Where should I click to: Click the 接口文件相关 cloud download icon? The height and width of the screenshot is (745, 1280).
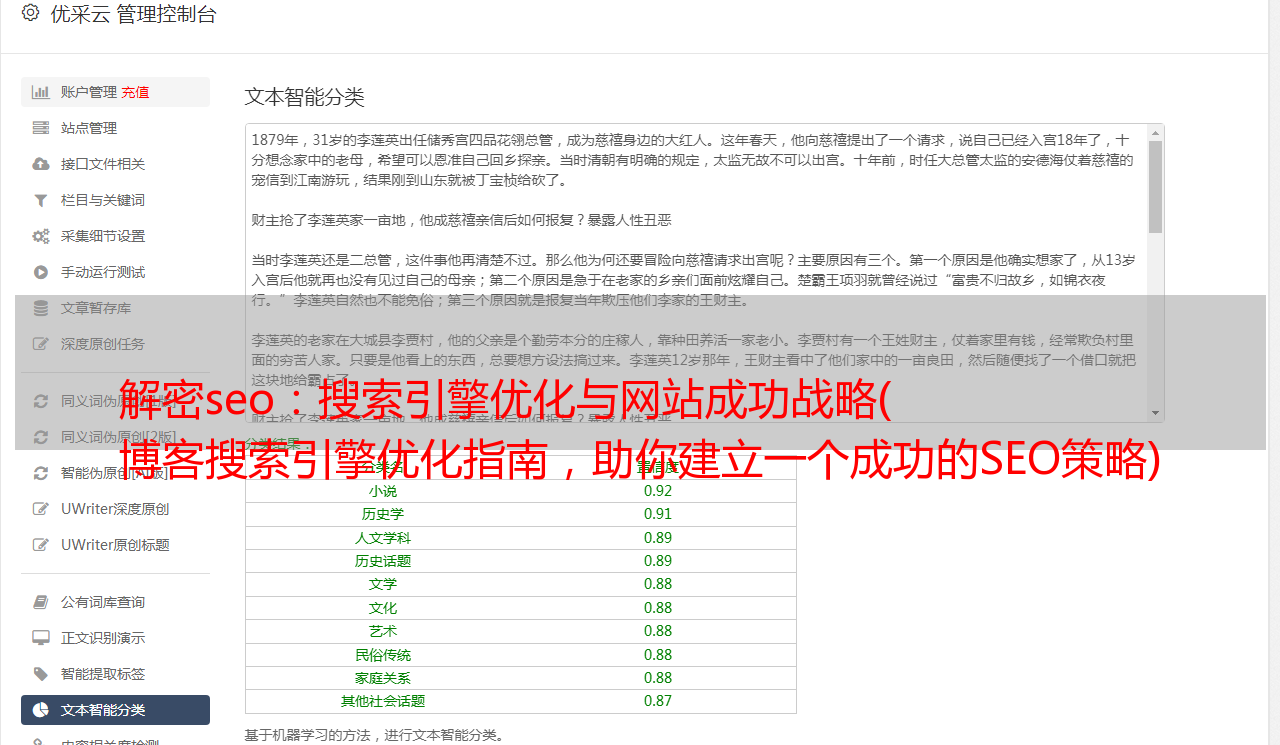tap(41, 164)
